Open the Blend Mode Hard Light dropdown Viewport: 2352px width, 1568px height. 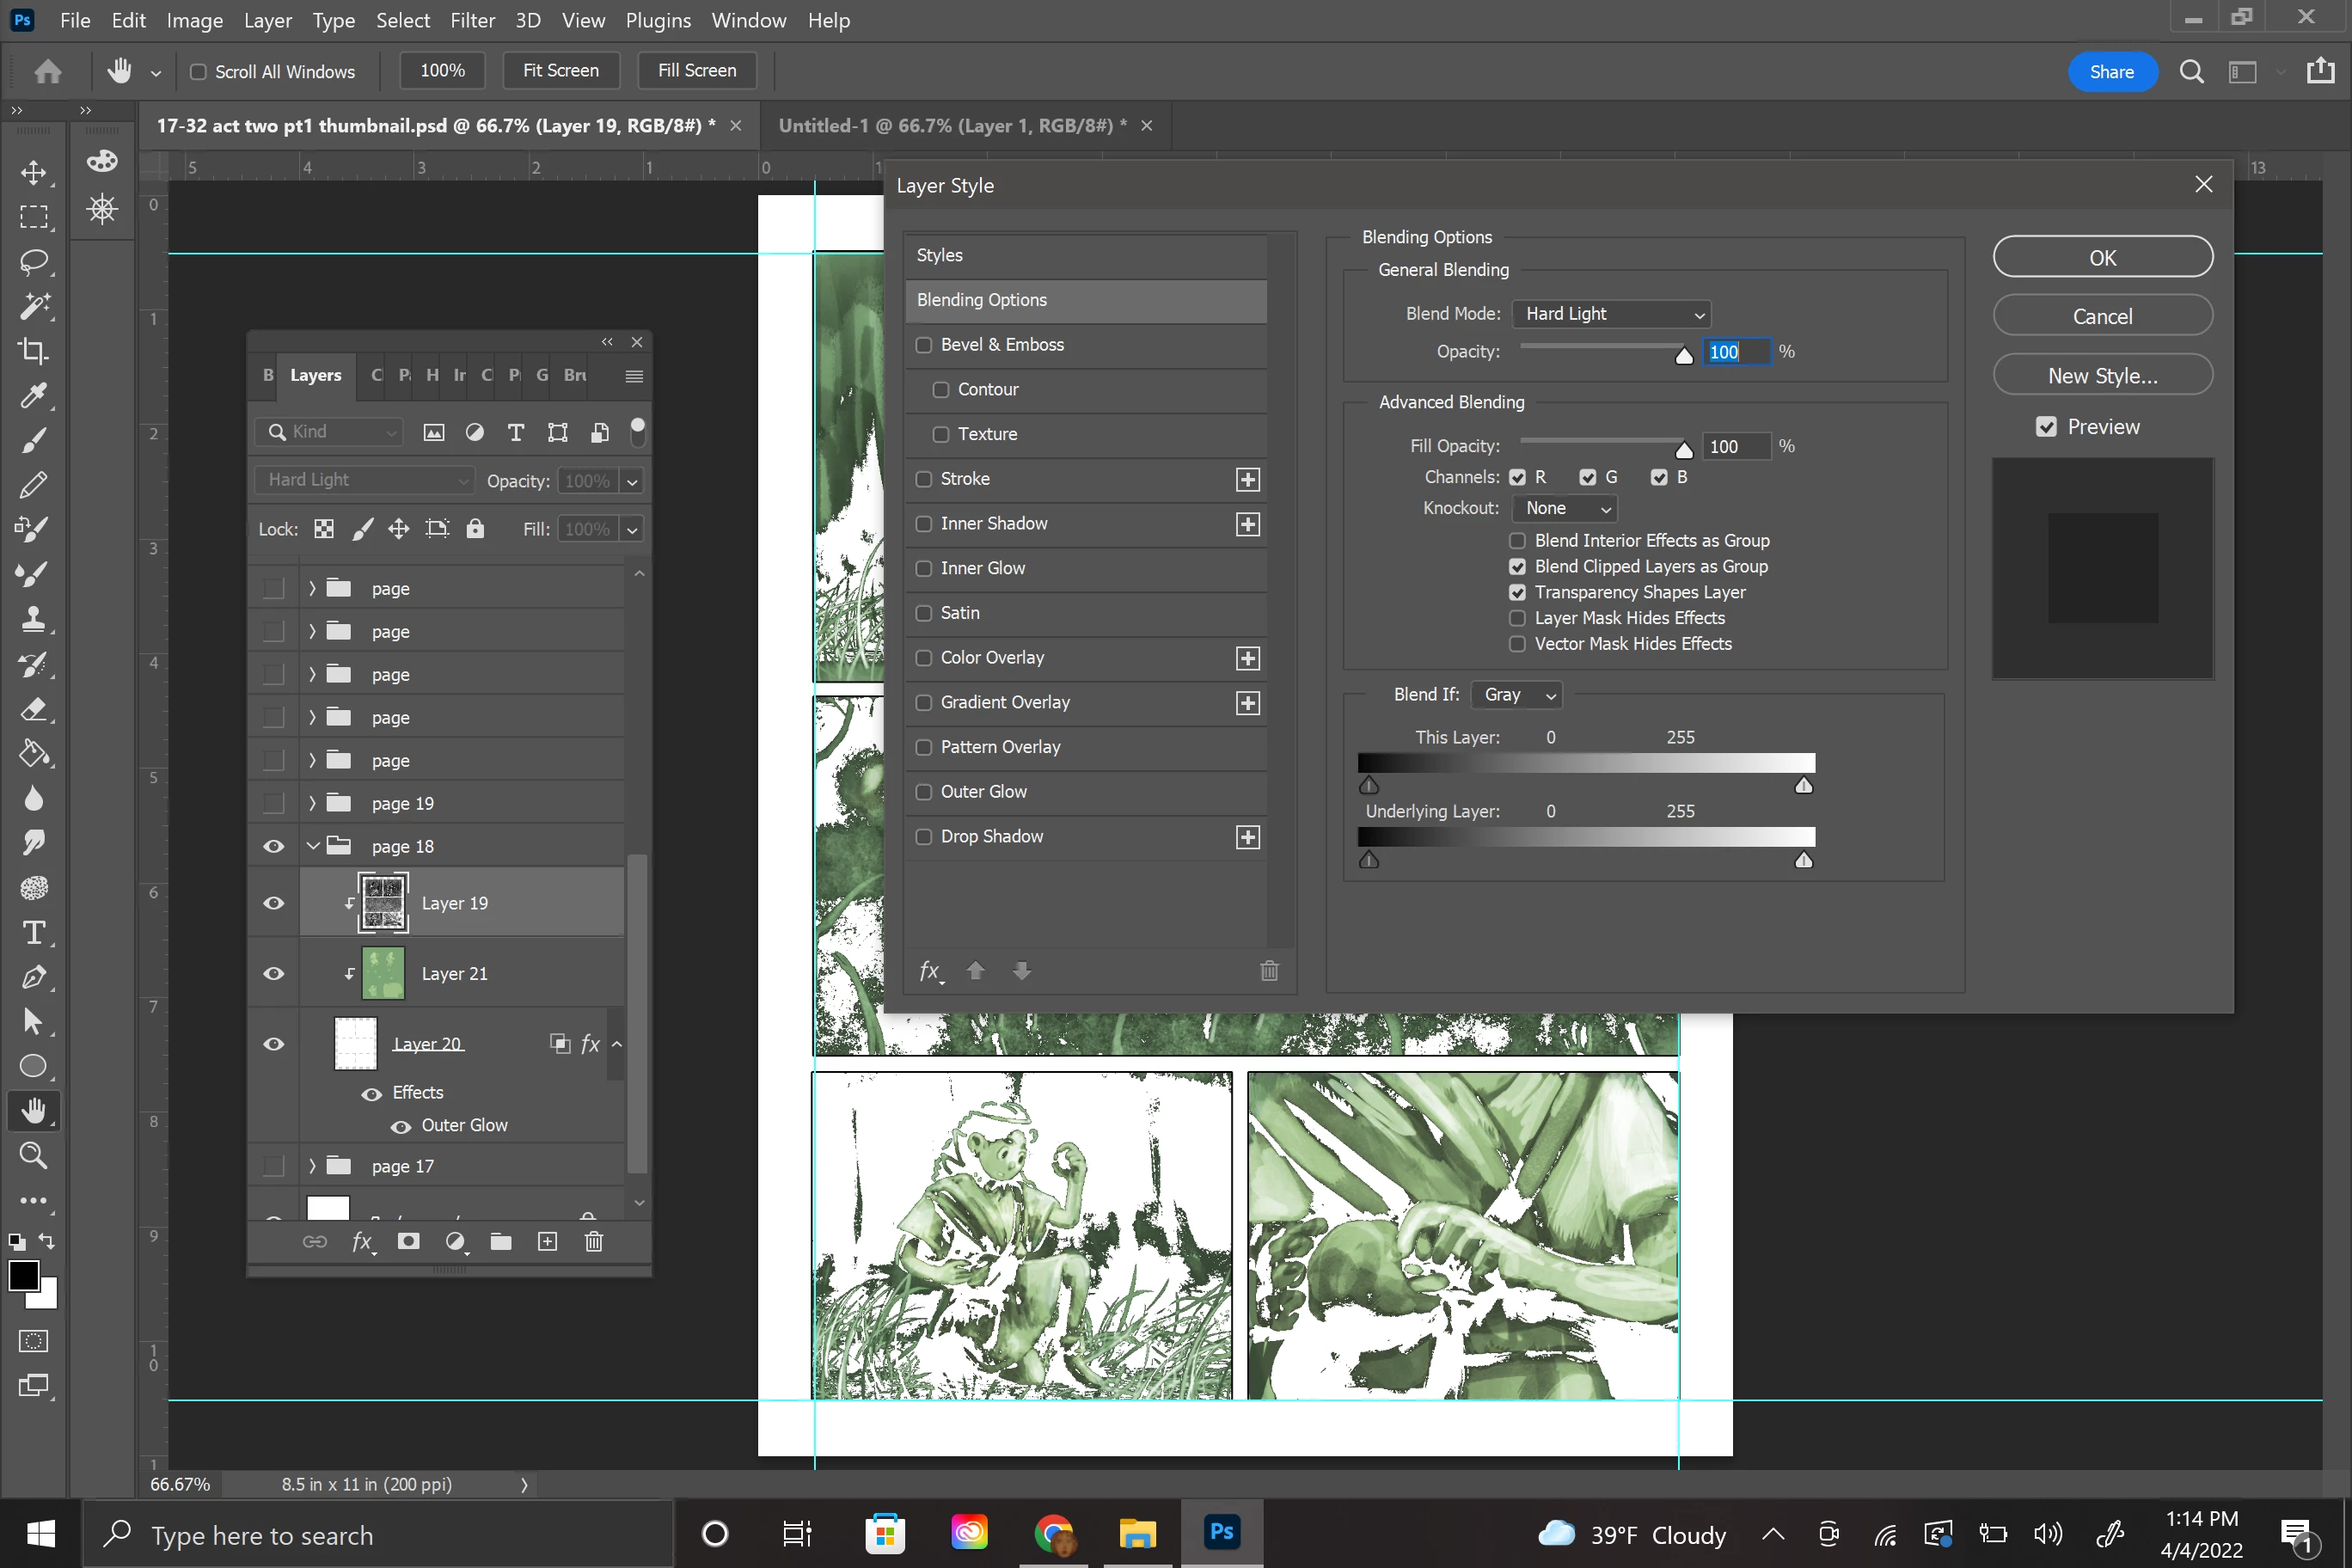point(1611,314)
